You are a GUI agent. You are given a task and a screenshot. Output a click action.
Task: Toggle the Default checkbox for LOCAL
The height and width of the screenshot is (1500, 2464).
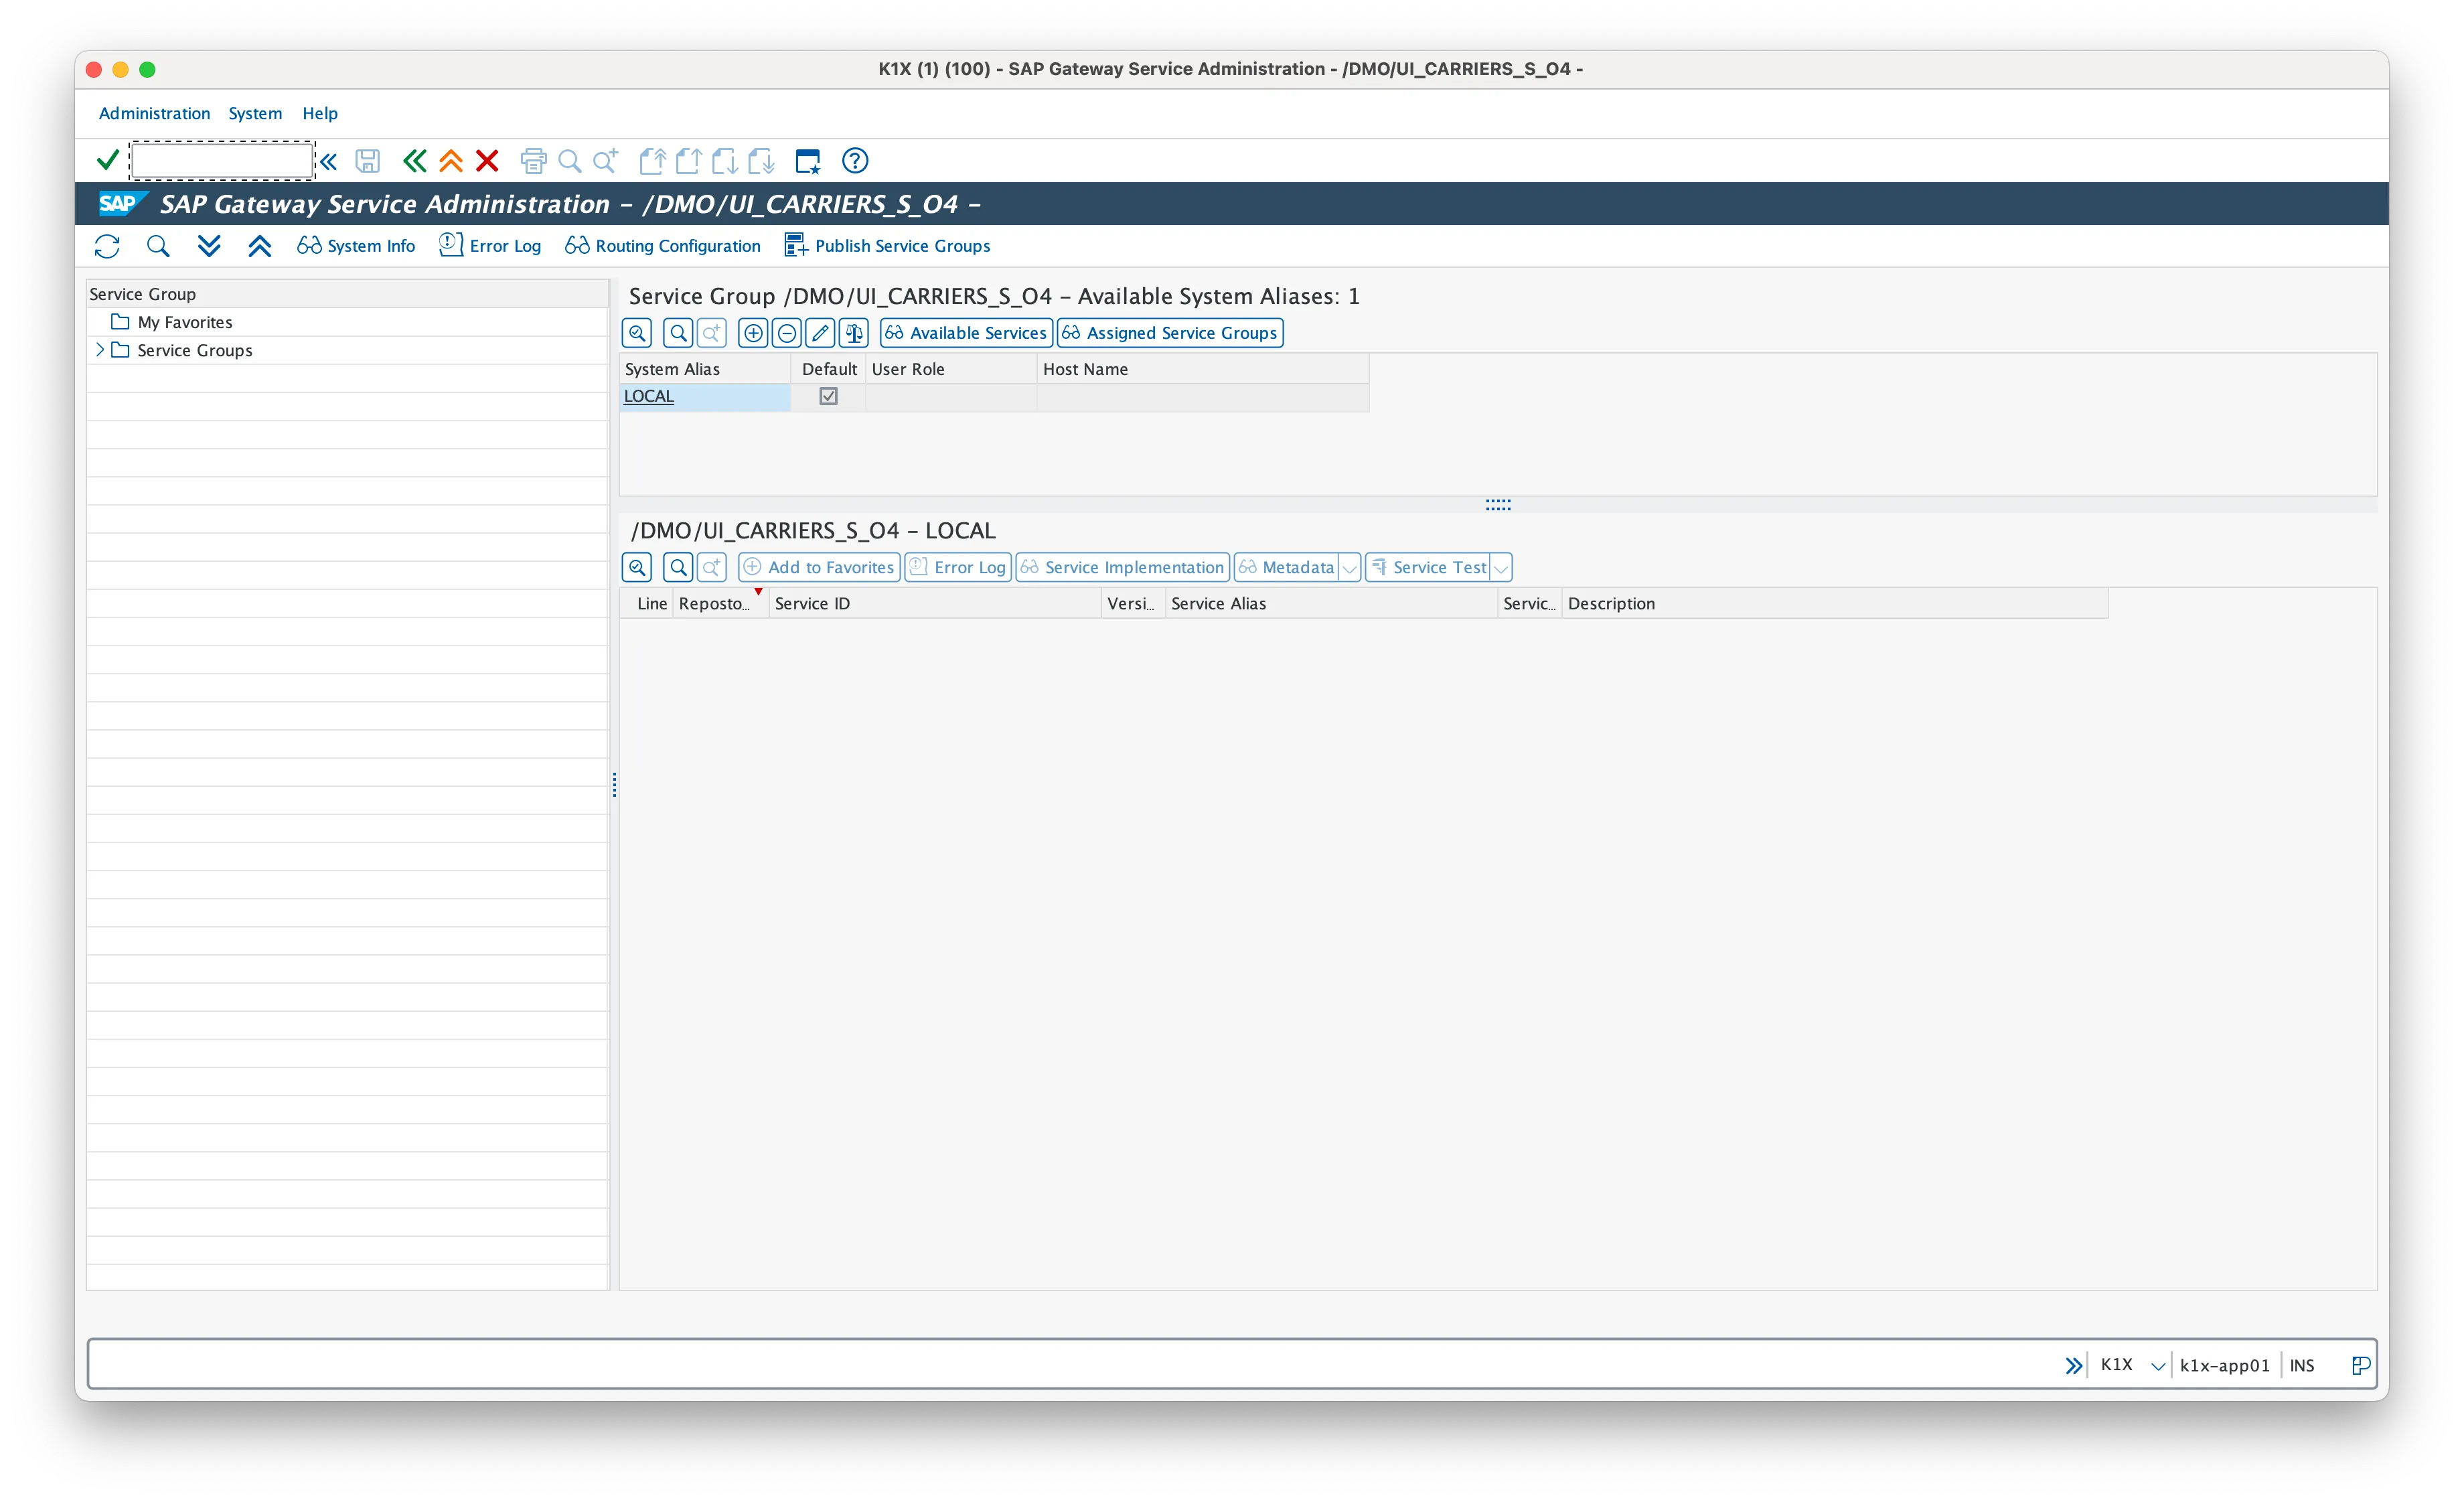click(x=828, y=397)
